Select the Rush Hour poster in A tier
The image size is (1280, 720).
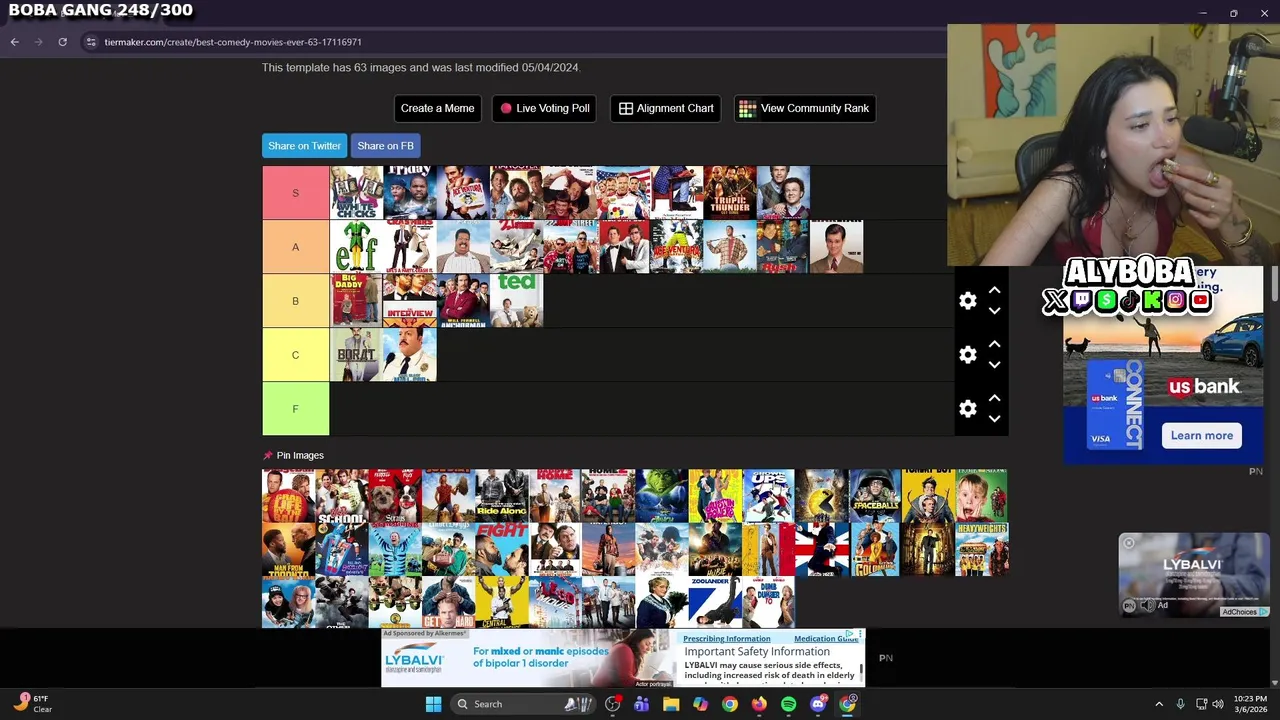tap(783, 247)
